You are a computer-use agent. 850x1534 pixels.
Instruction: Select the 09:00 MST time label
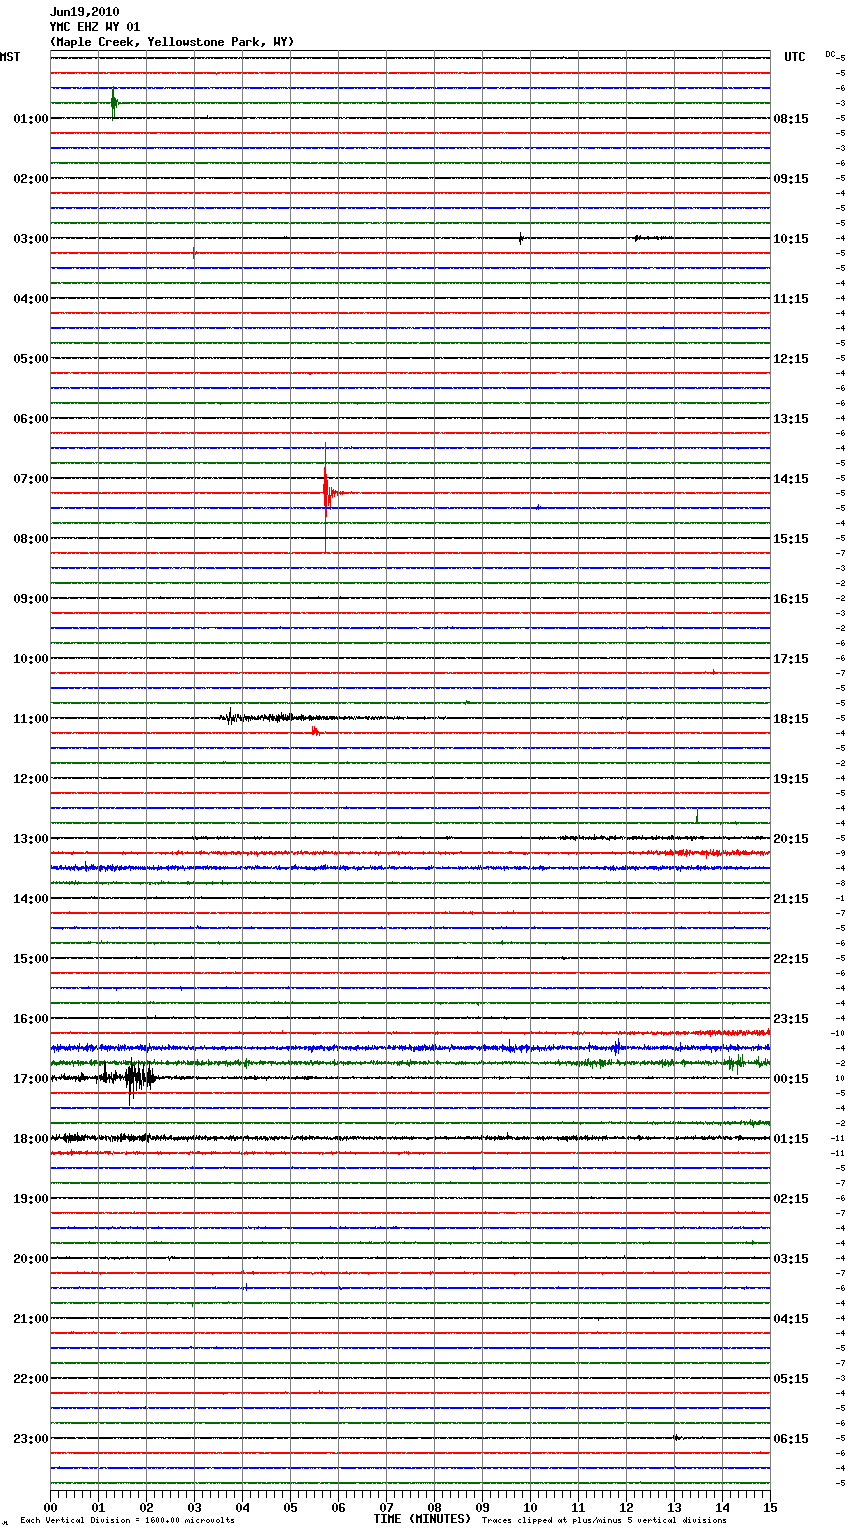tap(31, 599)
